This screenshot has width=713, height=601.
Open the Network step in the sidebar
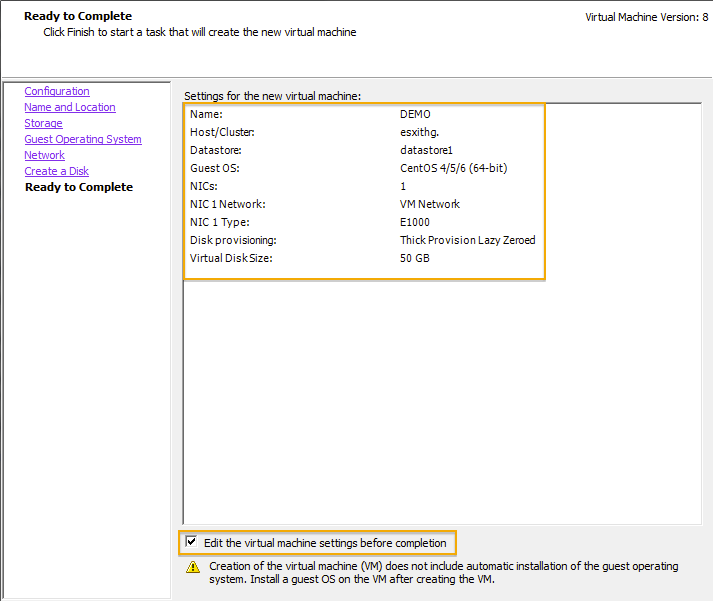click(x=45, y=155)
